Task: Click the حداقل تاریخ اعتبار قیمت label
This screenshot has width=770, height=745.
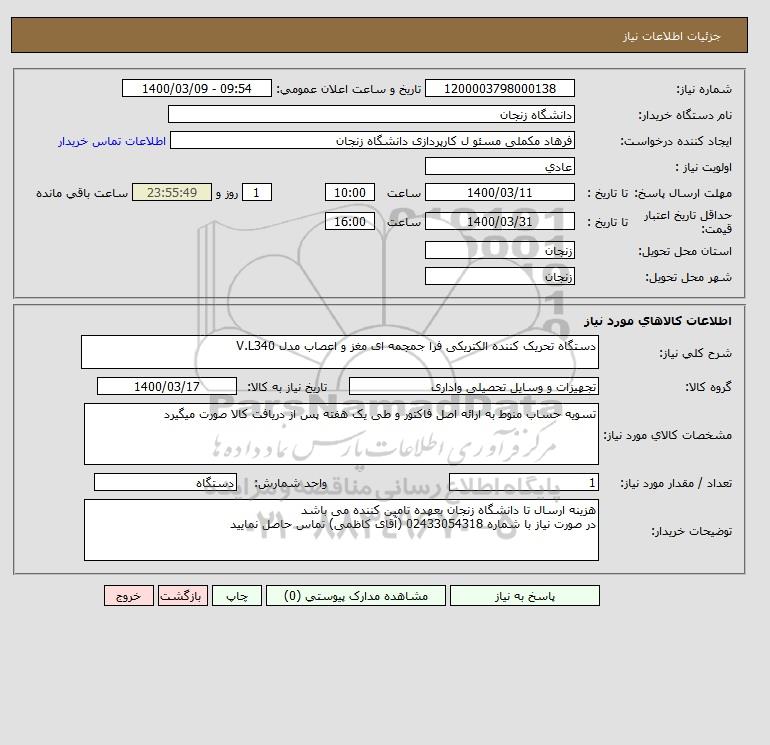Action: coord(688,222)
